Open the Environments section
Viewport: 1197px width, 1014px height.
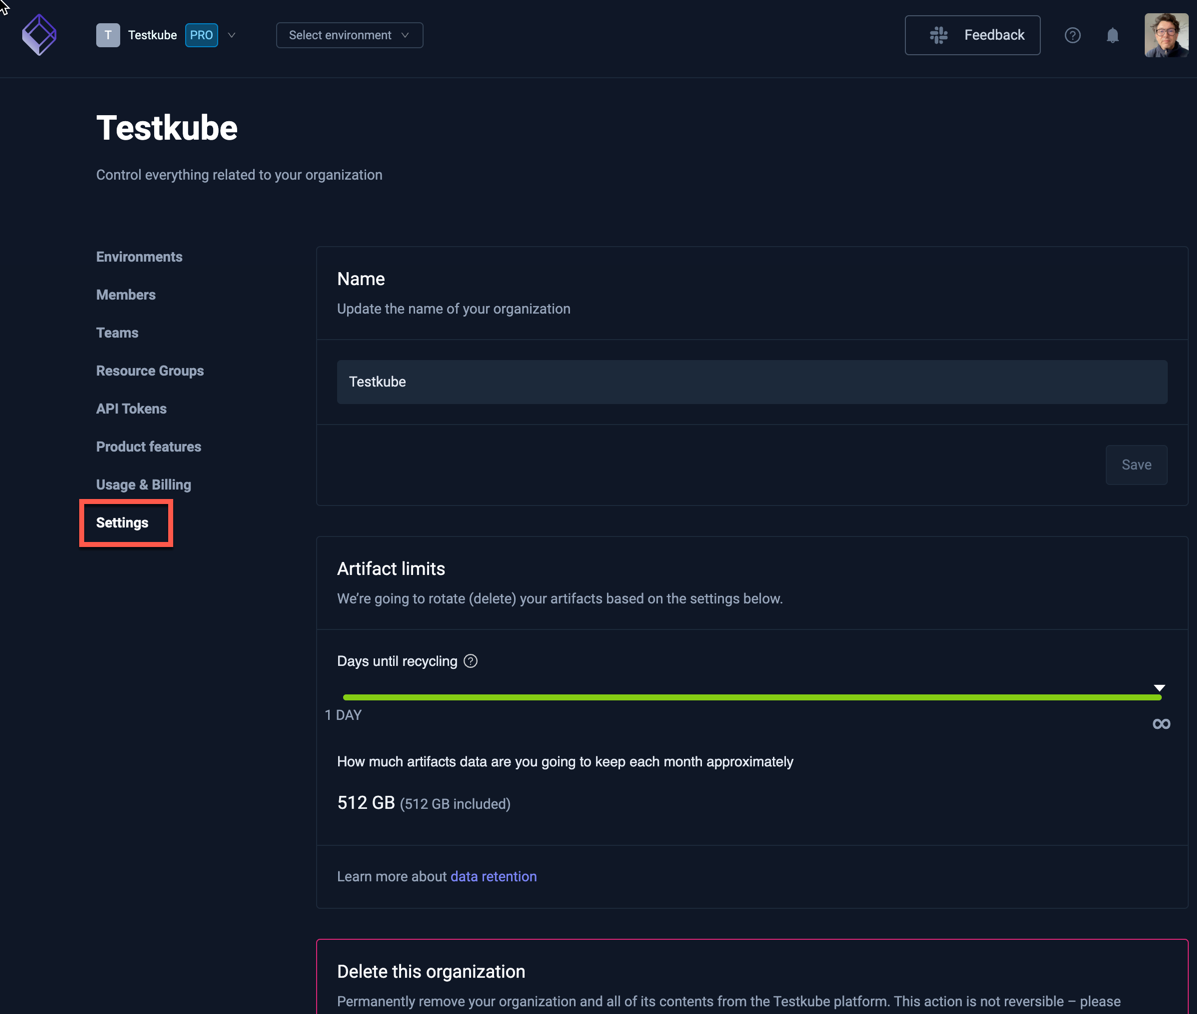(139, 257)
